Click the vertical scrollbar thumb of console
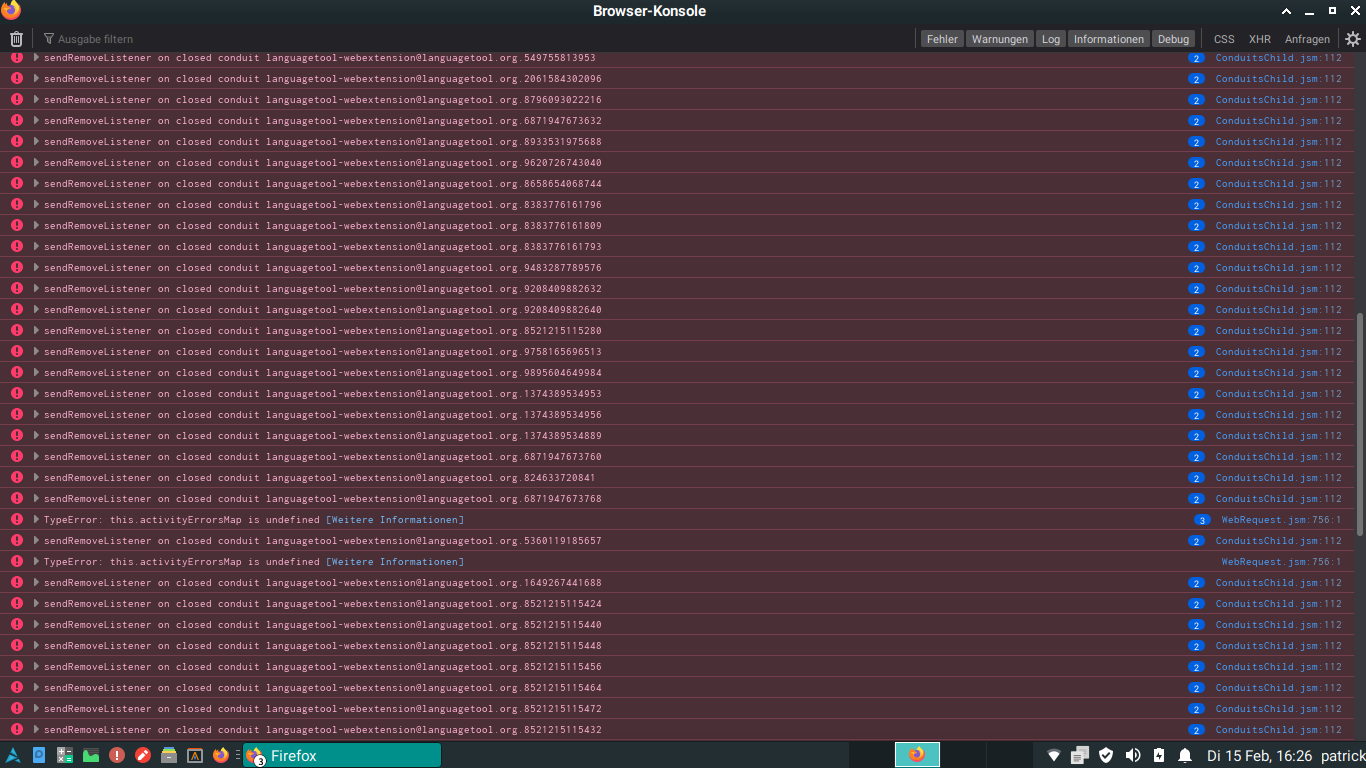The width and height of the screenshot is (1366, 768). pos(1360,425)
